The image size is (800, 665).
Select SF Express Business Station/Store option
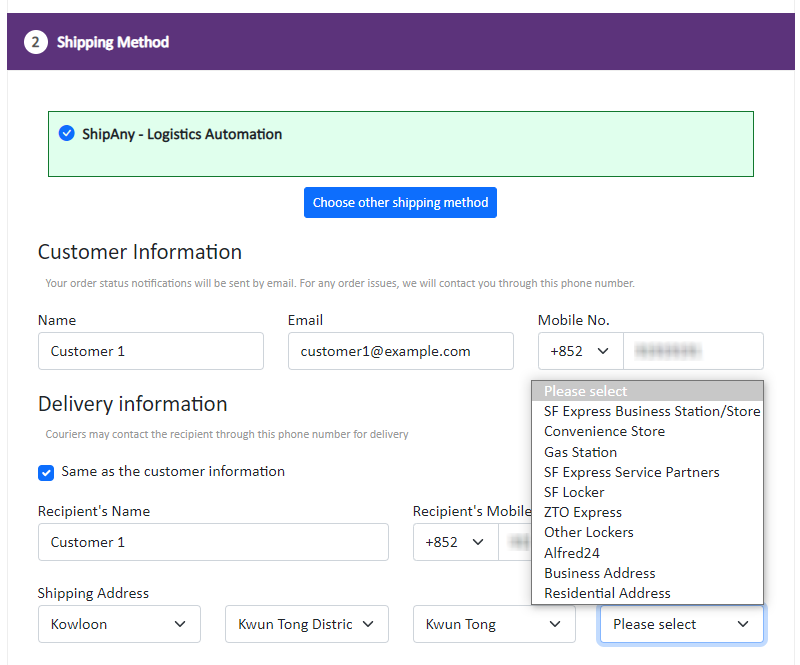tap(647, 411)
